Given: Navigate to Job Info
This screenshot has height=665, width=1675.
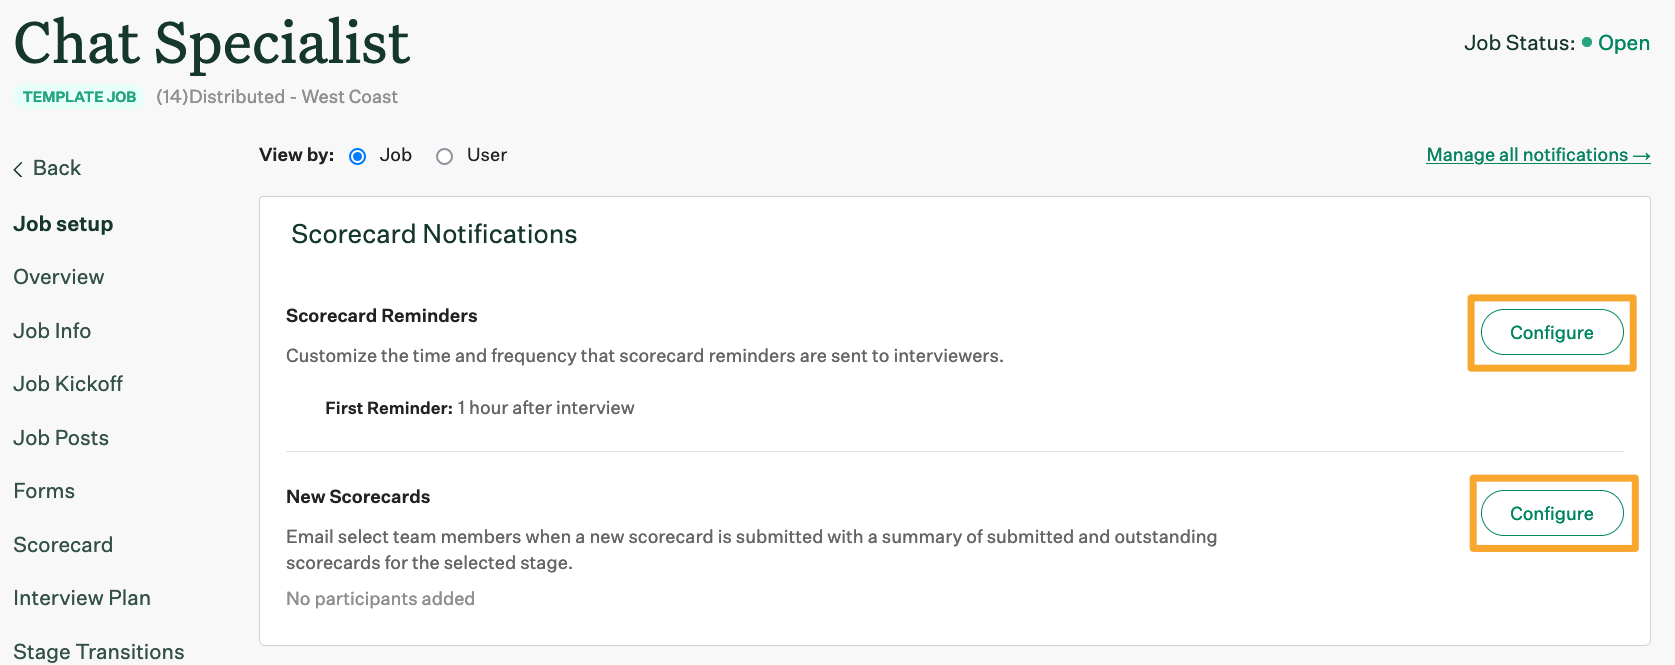Looking at the screenshot, I should pos(52,330).
